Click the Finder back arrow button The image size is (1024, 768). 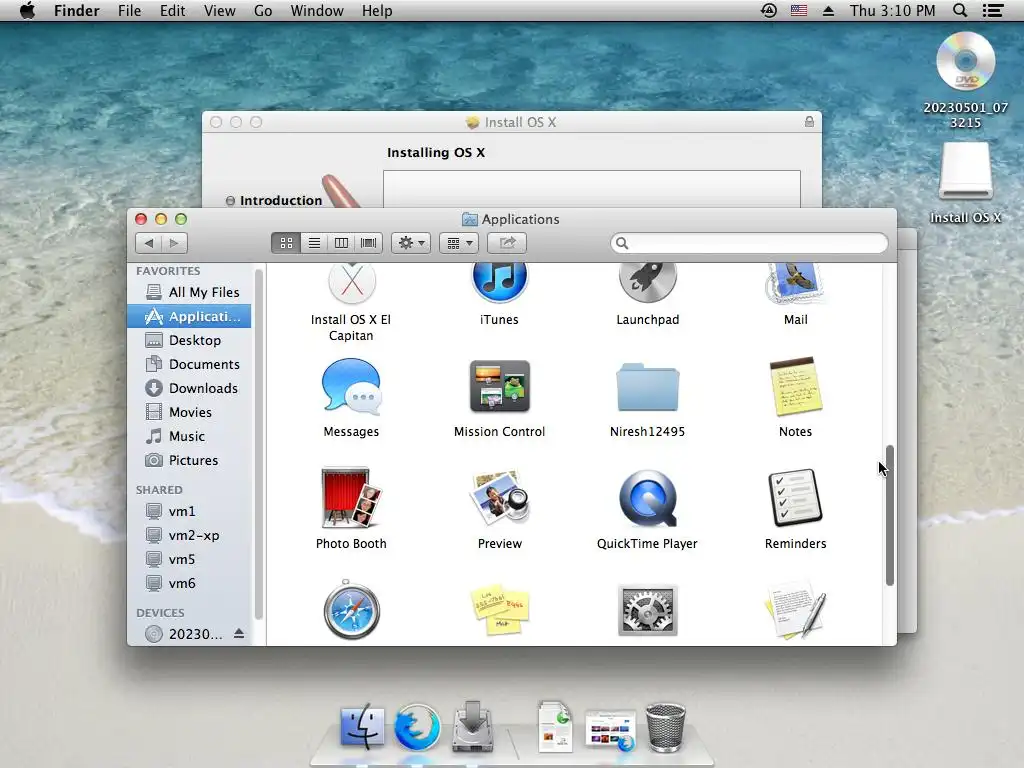(149, 243)
